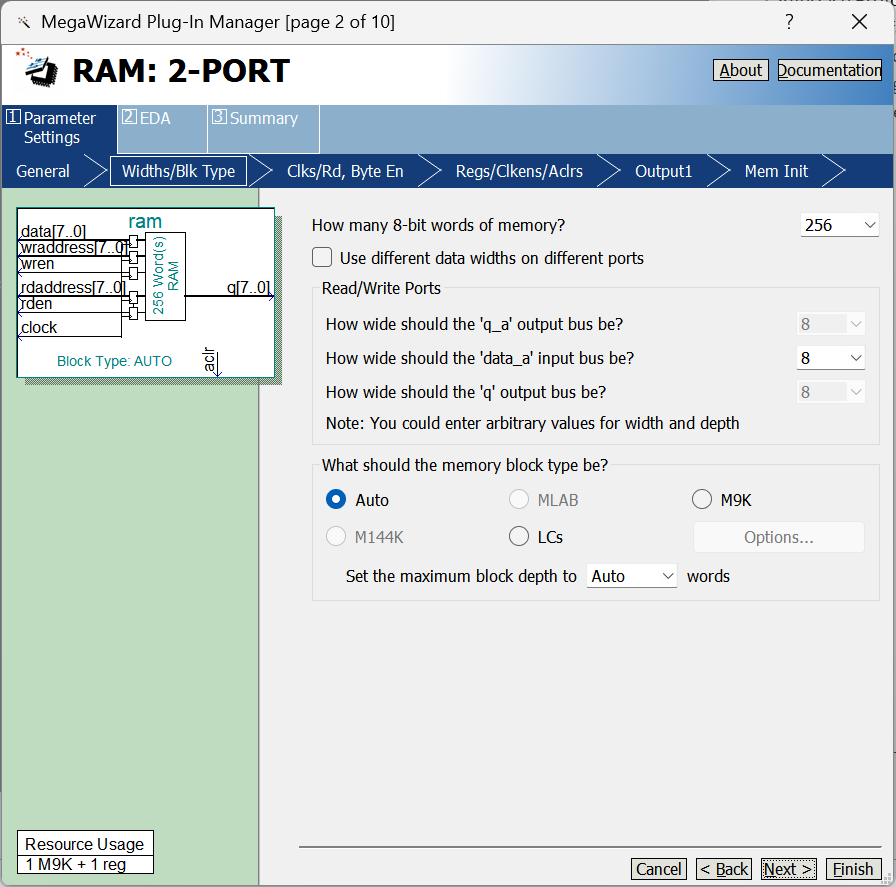Click the 'clock' port label in diagram
The width and height of the screenshot is (896, 887).
39,327
